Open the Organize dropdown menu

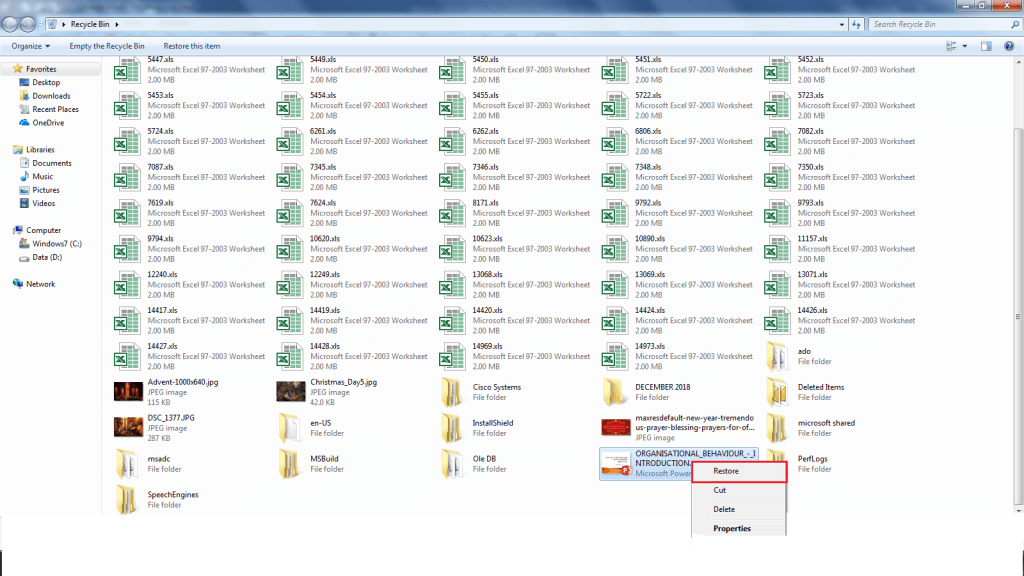pos(30,45)
